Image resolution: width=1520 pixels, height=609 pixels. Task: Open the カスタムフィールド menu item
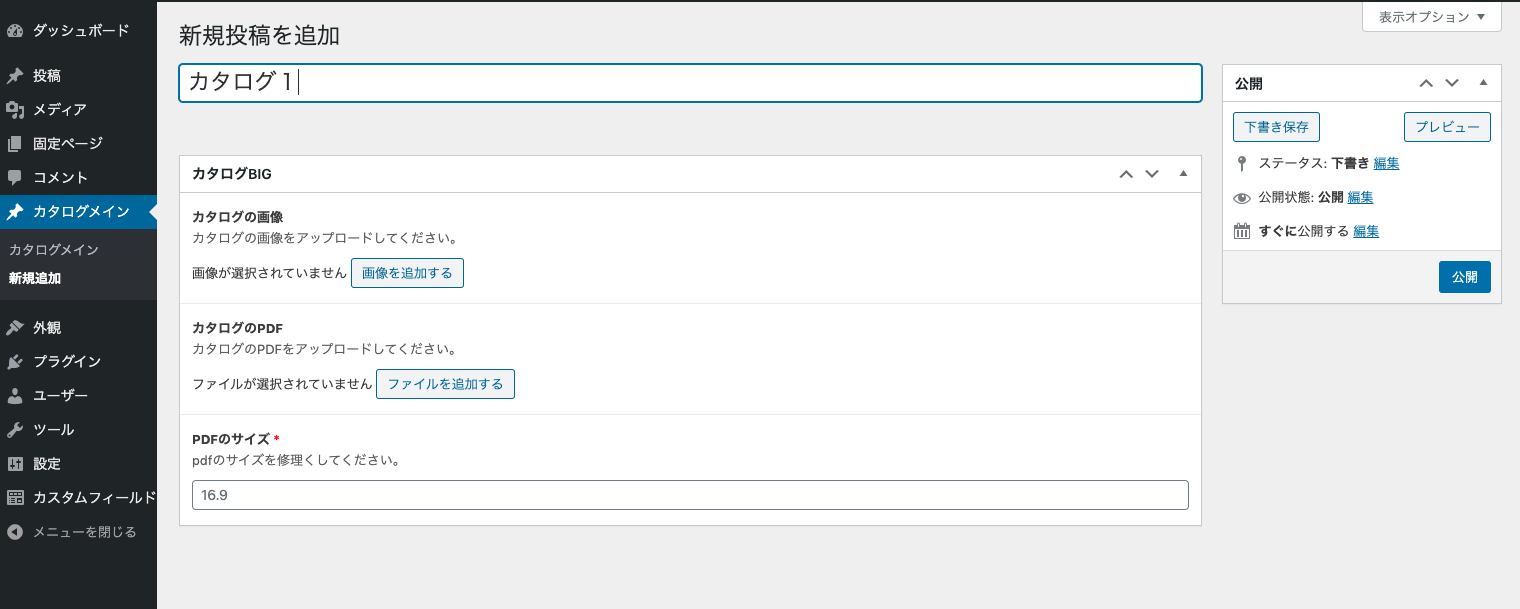point(94,498)
